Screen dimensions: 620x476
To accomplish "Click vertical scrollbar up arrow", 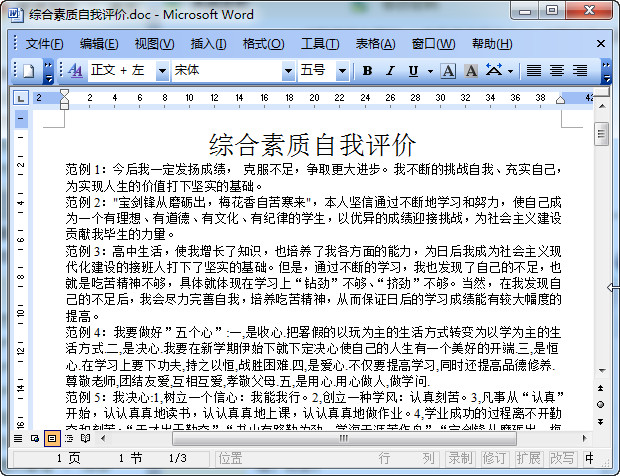I will 601,106.
